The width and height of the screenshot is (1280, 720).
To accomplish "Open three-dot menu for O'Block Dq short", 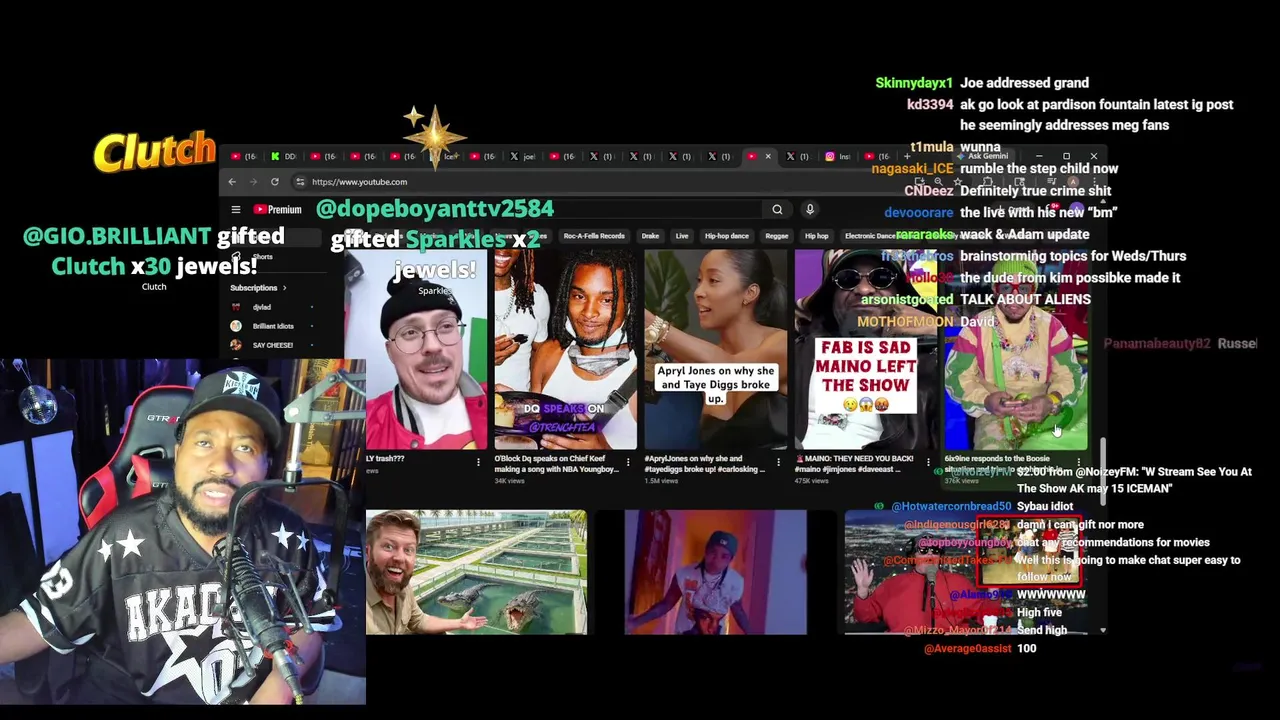I will click(628, 462).
